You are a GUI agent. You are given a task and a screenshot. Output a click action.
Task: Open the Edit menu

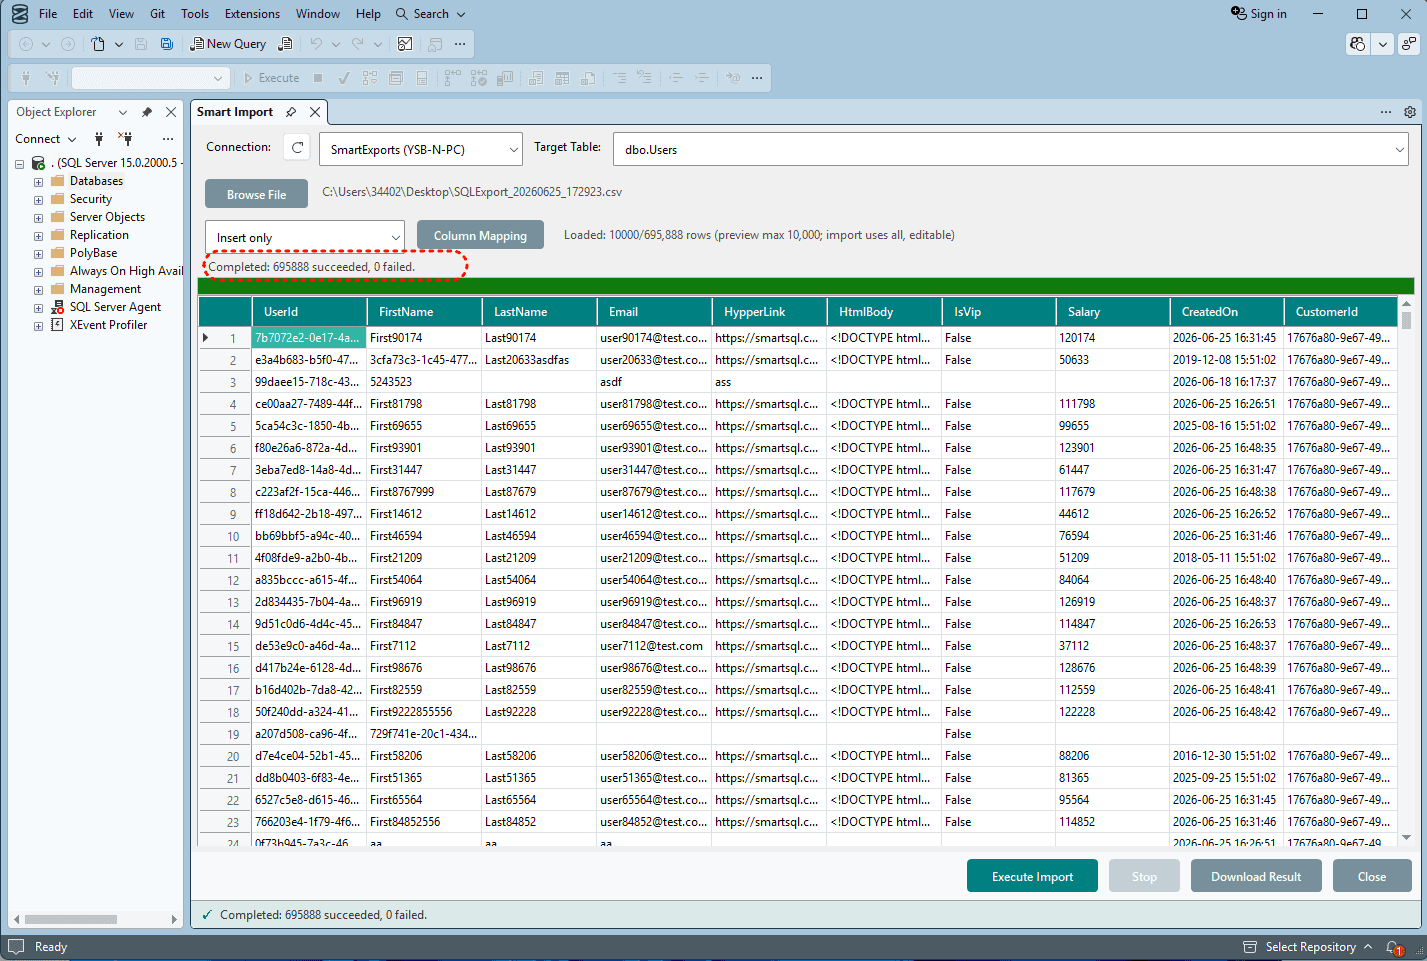tap(83, 14)
